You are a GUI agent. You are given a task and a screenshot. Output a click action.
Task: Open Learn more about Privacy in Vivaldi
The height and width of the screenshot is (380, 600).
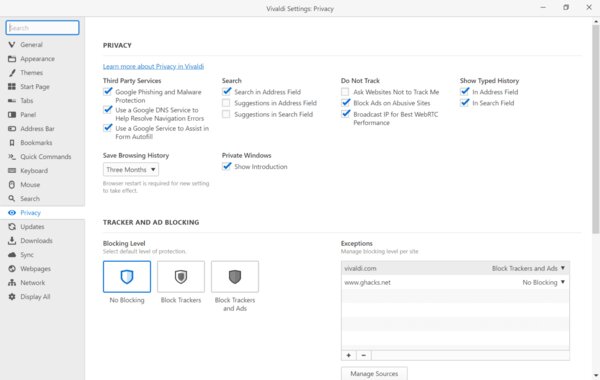coord(153,67)
